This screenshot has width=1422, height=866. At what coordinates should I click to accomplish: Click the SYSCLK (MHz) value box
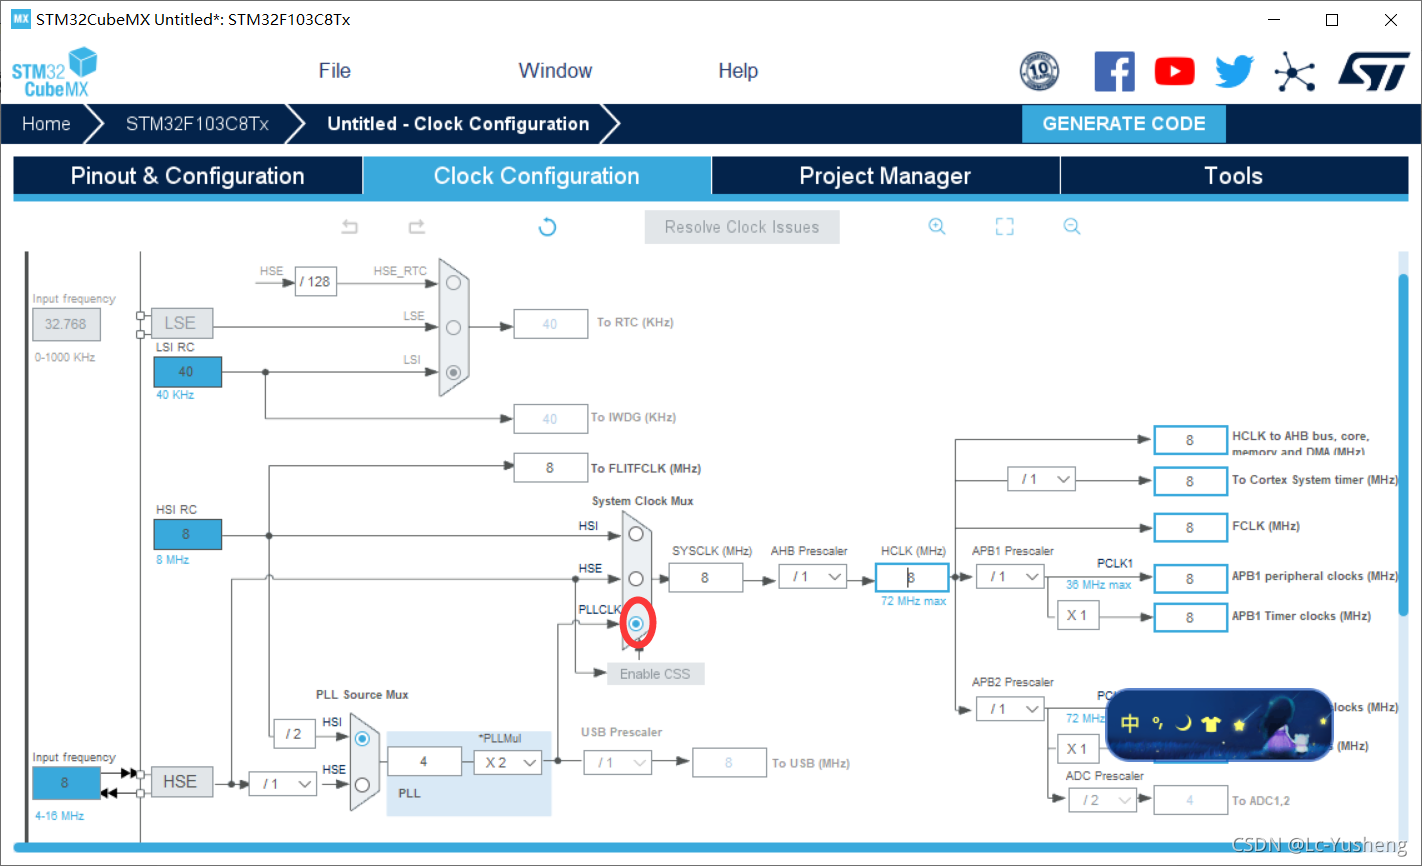[x=706, y=578]
